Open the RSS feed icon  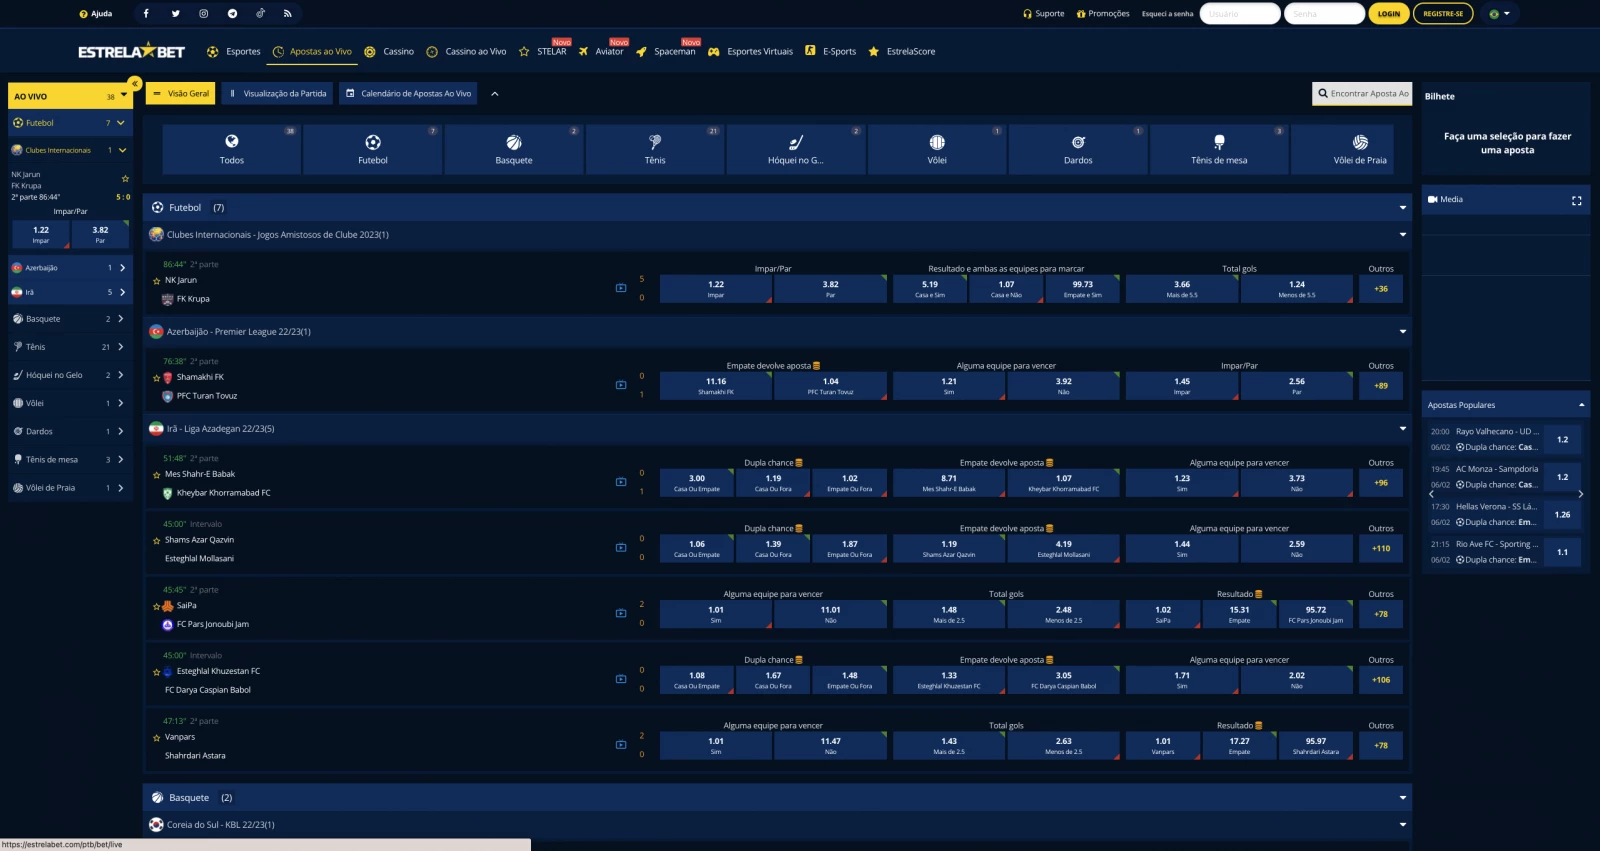tap(288, 14)
